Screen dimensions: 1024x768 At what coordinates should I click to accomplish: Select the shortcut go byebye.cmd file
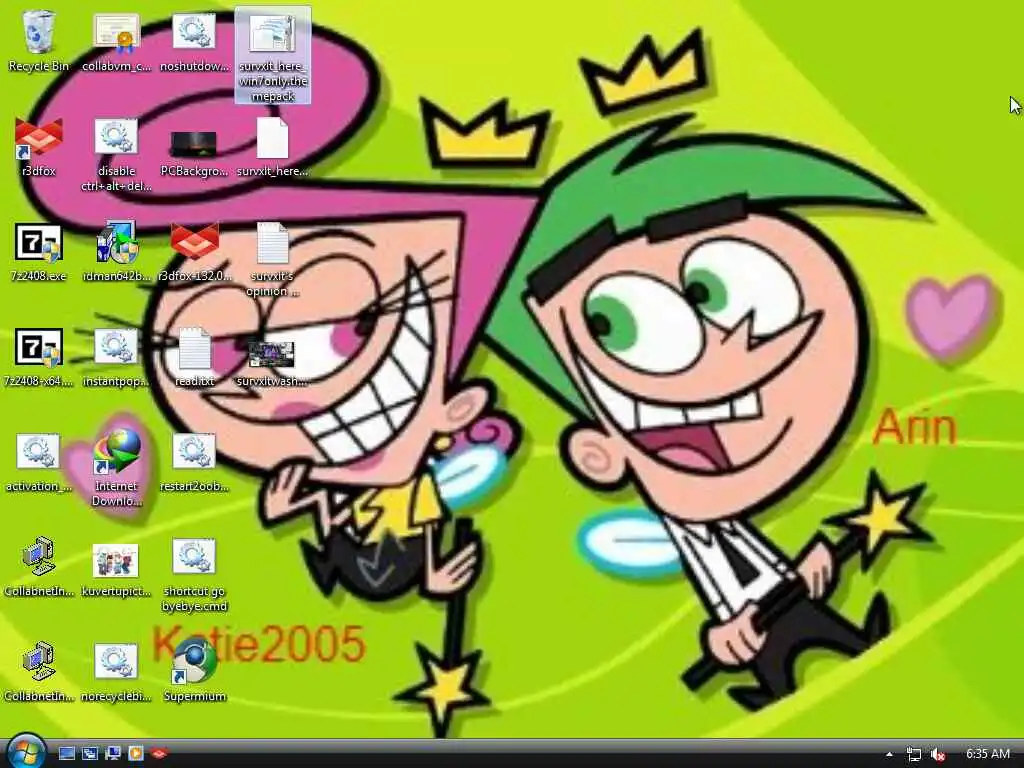point(194,575)
